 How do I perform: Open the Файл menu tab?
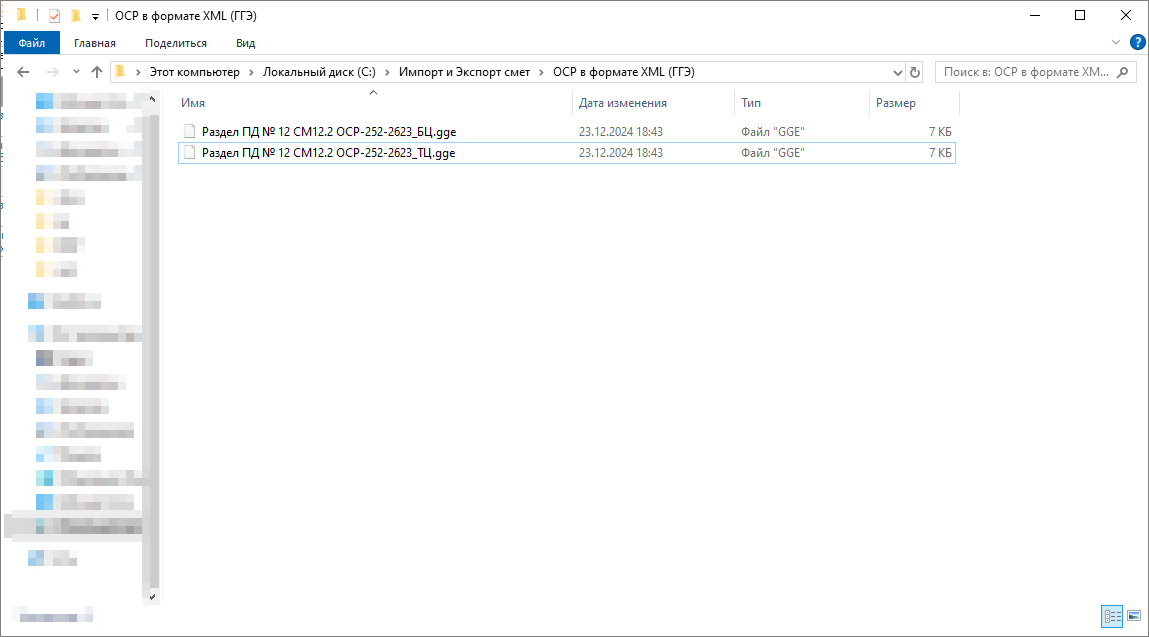(31, 43)
